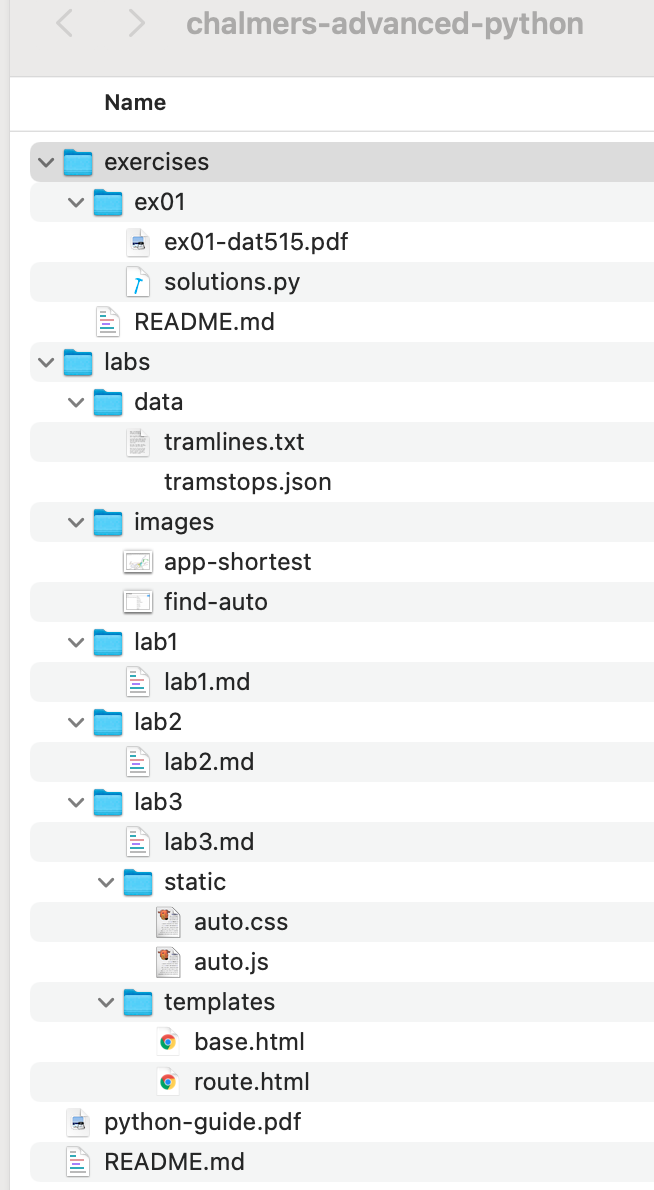Click the python-guide.pdf document icon
The height and width of the screenshot is (1190, 654).
[x=78, y=1122]
